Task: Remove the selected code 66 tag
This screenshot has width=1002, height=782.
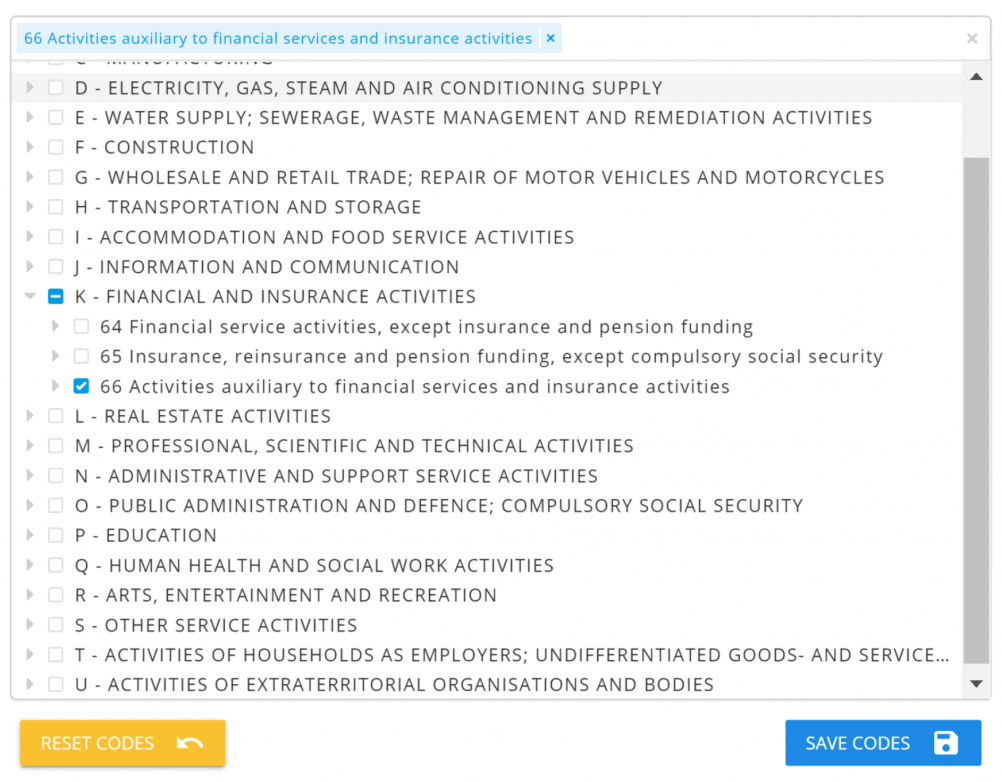Action: (550, 39)
